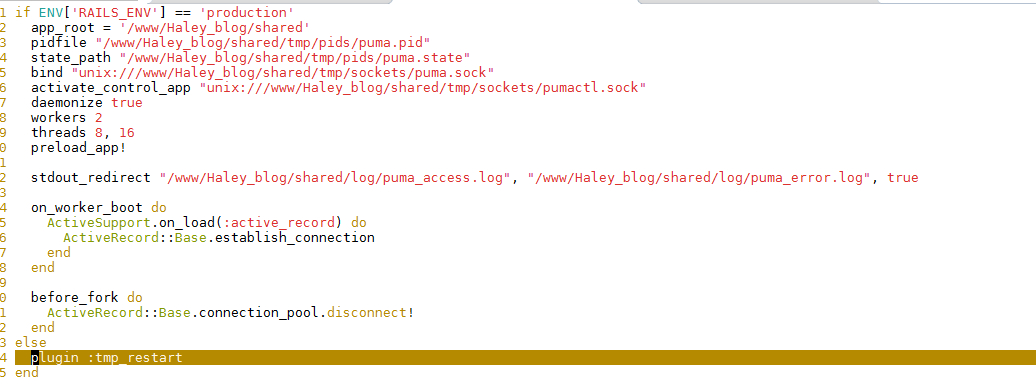This screenshot has height=386, width=1036.
Task: Click the puma_access.log path string
Action: (x=335, y=177)
